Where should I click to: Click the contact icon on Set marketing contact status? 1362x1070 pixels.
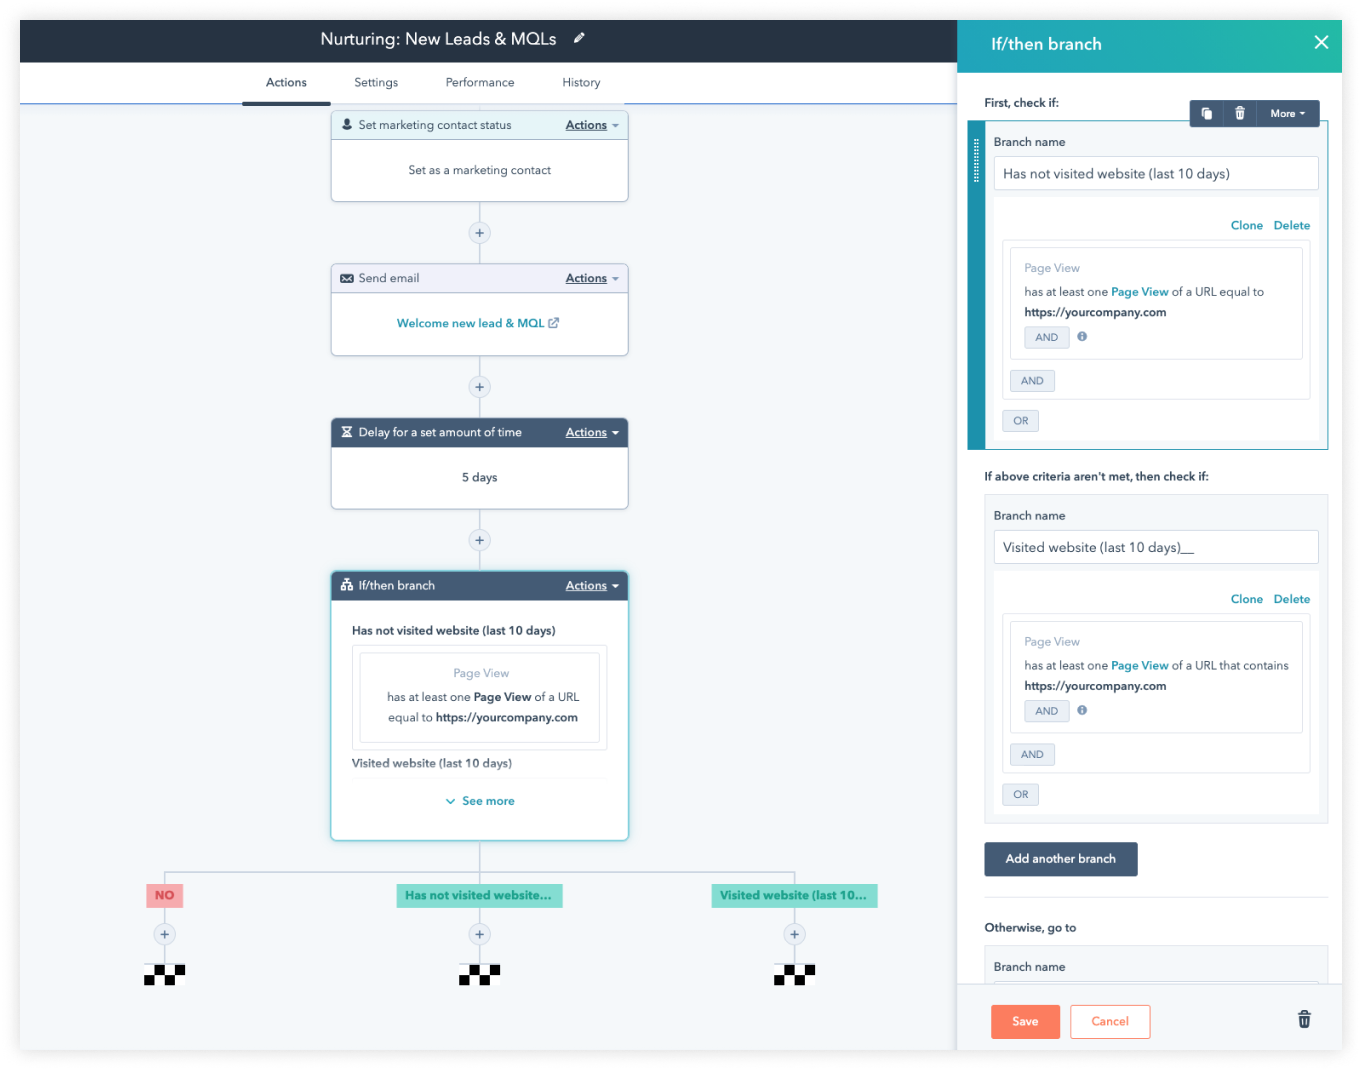click(x=347, y=124)
